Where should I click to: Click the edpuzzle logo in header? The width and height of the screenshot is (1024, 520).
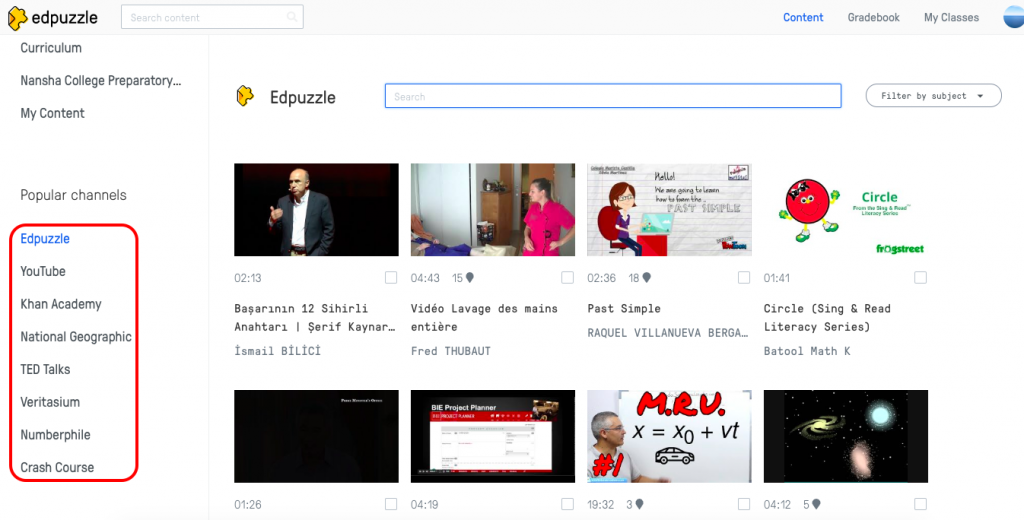click(x=53, y=18)
